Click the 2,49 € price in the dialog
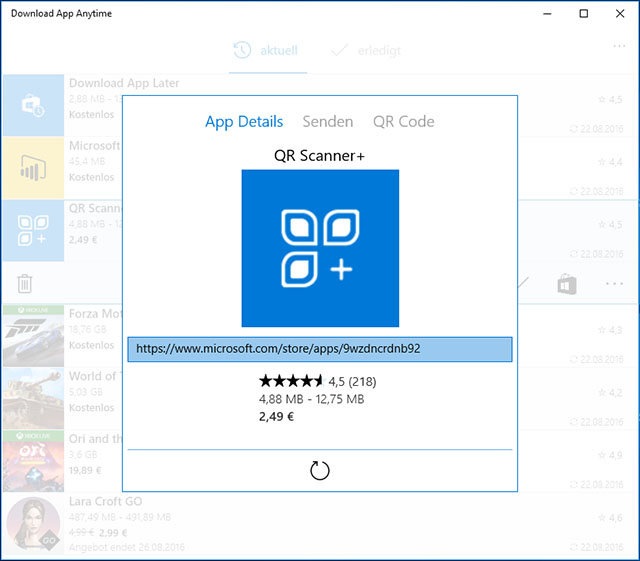Viewport: 640px width, 561px height. (x=276, y=416)
